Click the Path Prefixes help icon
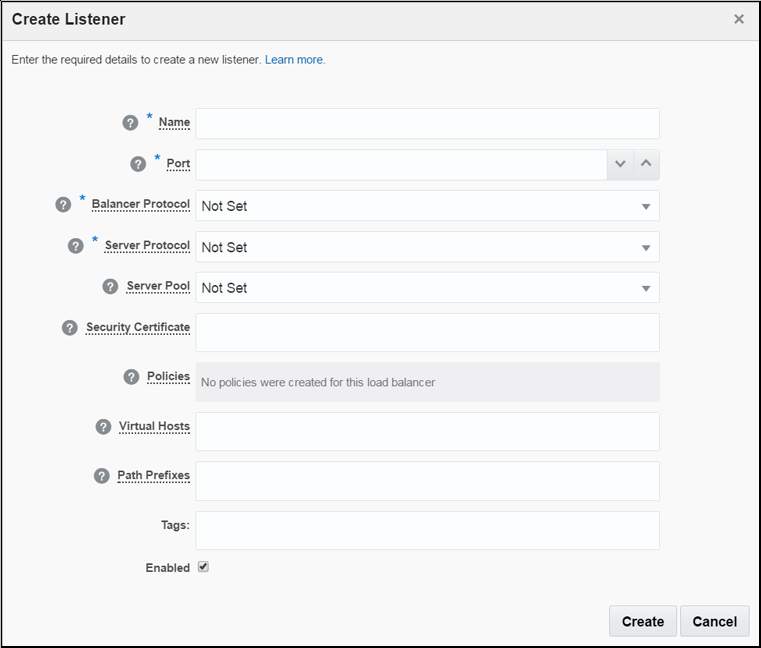Screen dimensions: 761x648 [101, 476]
